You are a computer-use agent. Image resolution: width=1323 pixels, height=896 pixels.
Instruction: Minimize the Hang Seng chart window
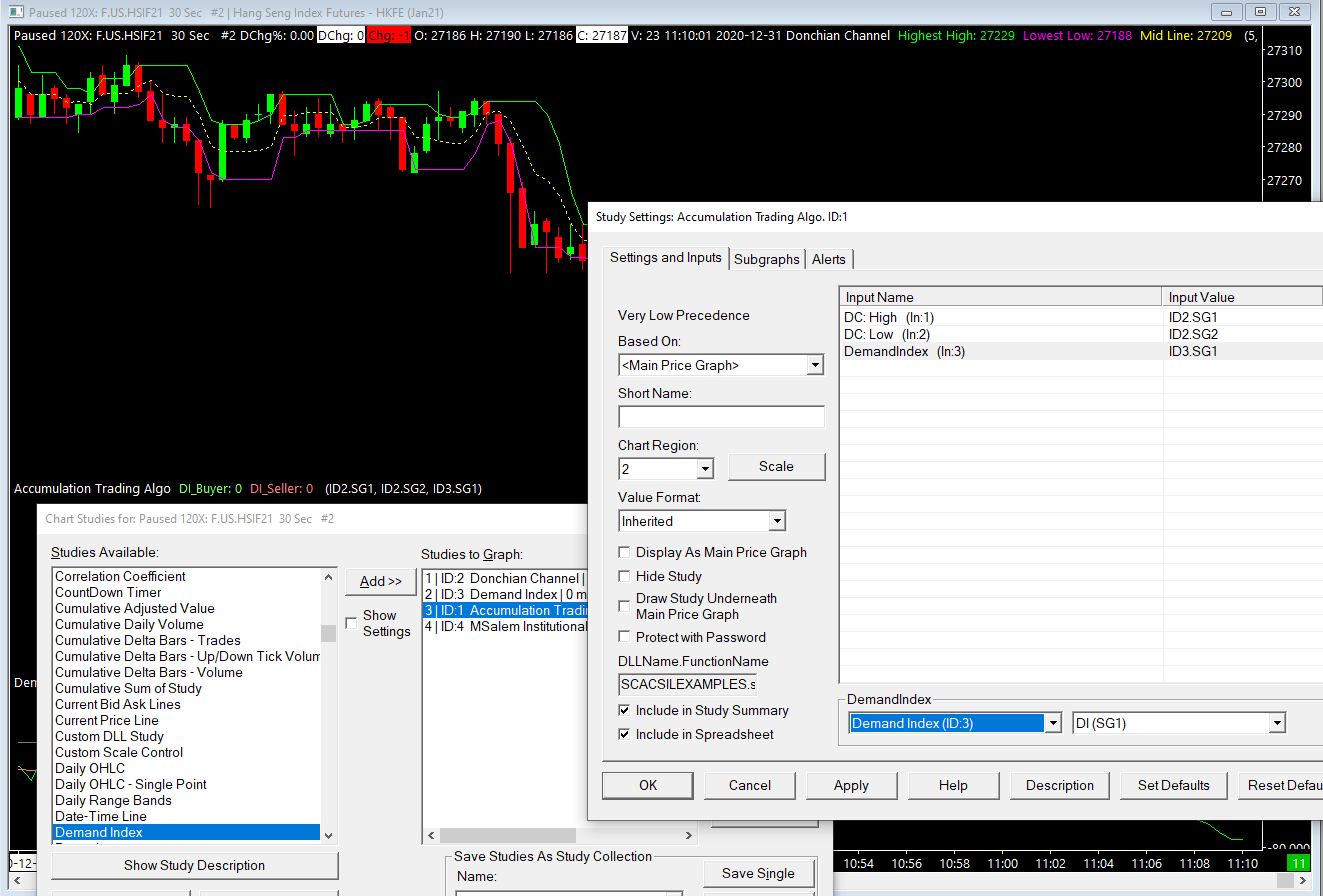point(1226,12)
